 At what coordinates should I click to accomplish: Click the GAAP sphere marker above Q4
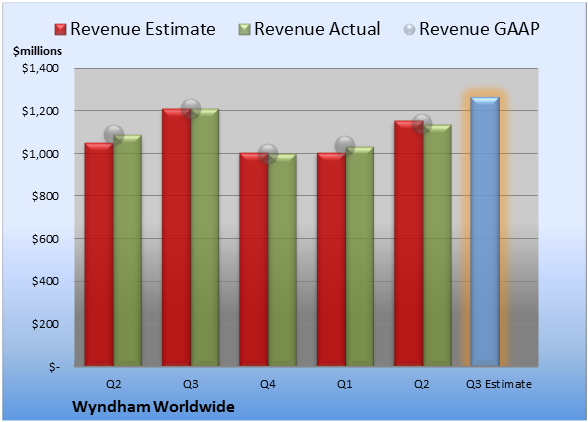coord(268,154)
